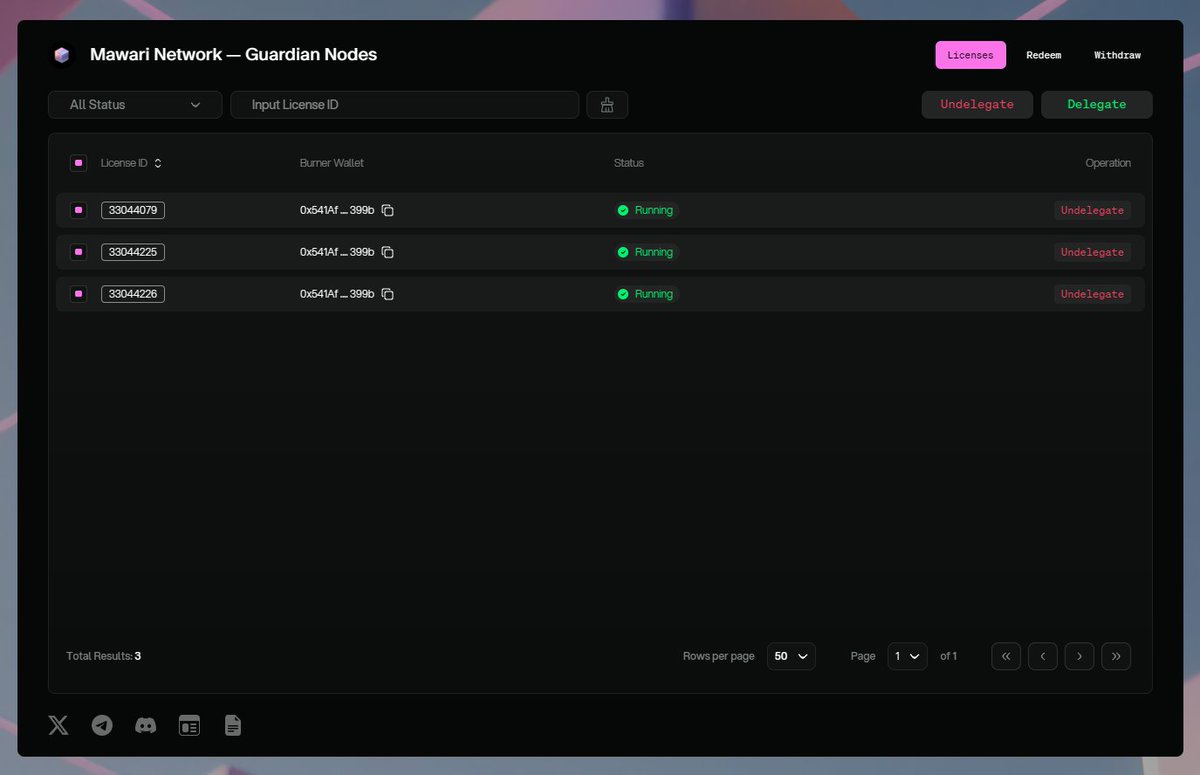Viewport: 1200px width, 775px height.
Task: Click the Burner Wallet column header
Action: tap(332, 163)
